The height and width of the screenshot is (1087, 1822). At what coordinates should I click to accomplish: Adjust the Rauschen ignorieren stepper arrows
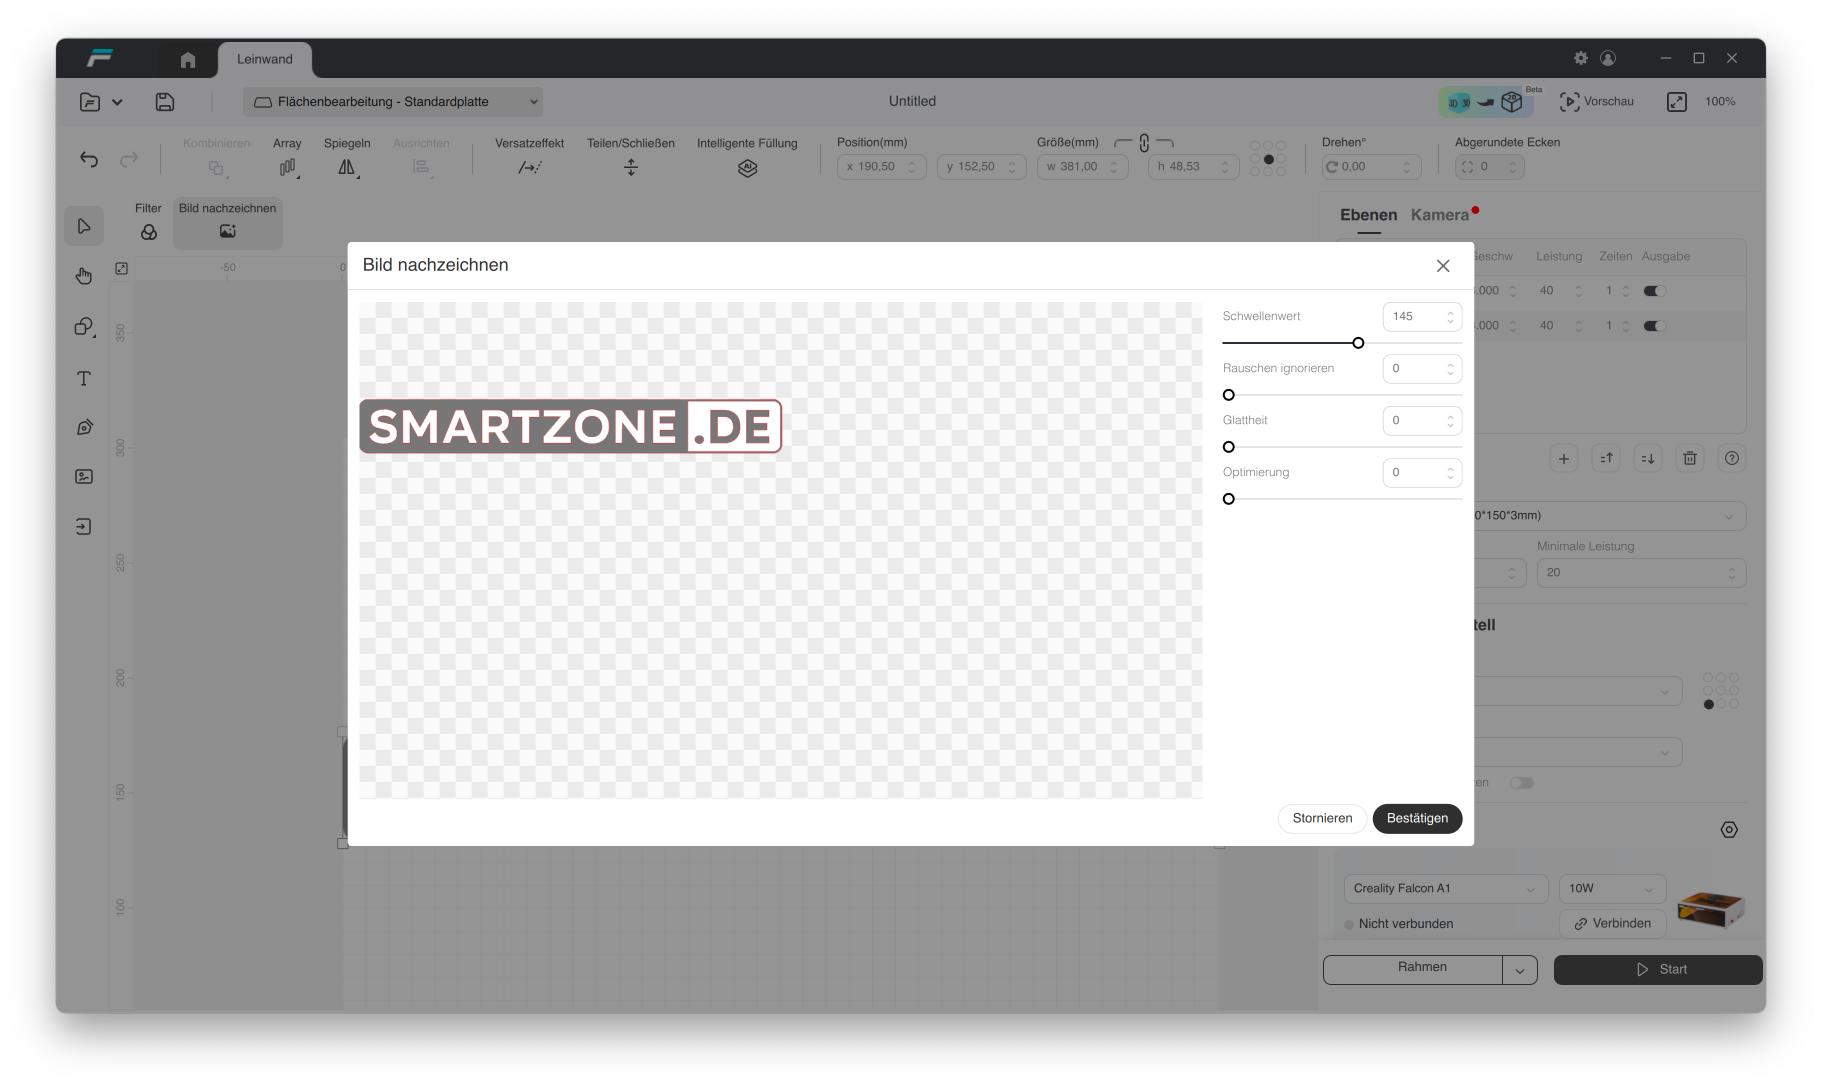click(1450, 369)
